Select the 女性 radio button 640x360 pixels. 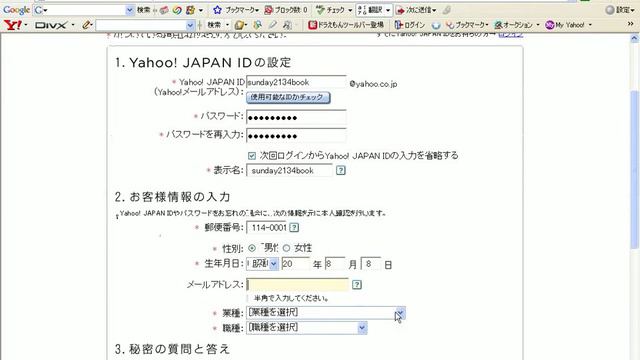pyautogui.click(x=287, y=248)
